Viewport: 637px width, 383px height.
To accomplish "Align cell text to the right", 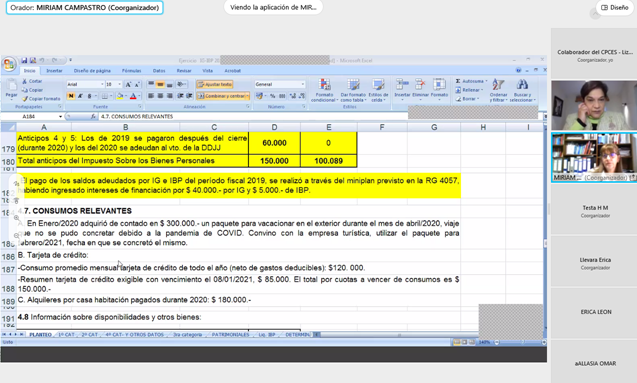I will tap(169, 96).
